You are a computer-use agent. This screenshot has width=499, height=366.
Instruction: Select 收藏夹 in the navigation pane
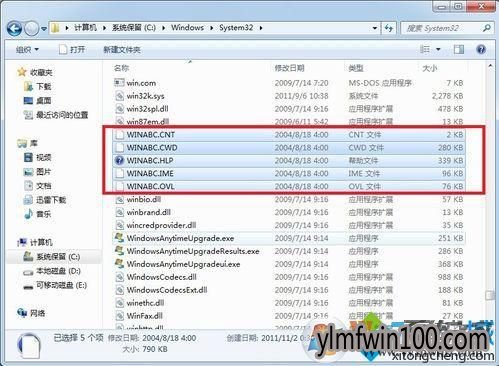41,72
